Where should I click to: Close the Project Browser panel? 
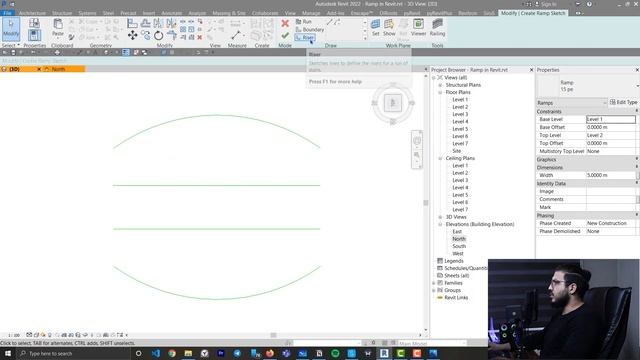click(531, 70)
